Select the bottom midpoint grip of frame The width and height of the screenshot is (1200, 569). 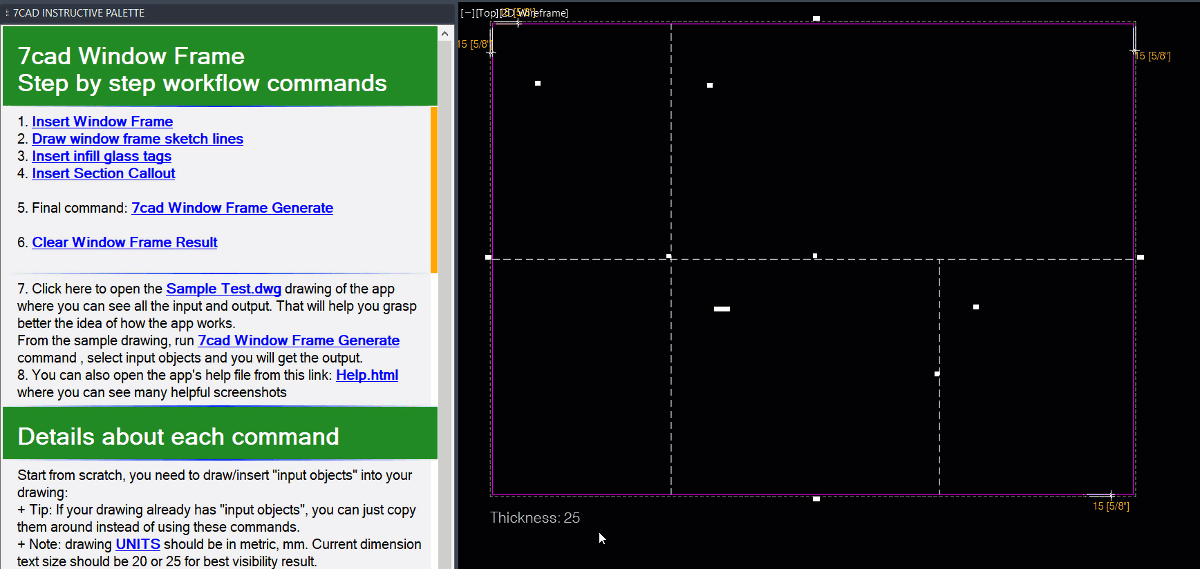[816, 498]
